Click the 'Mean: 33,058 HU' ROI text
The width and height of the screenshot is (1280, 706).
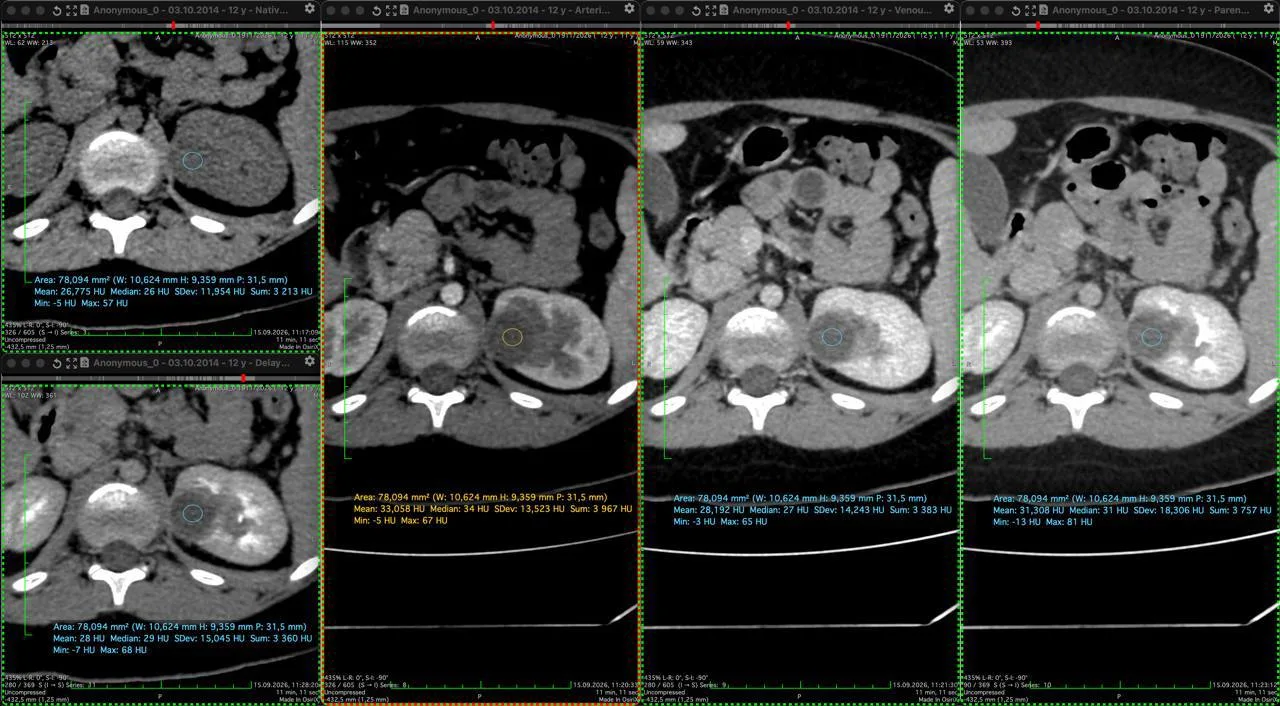(x=389, y=509)
